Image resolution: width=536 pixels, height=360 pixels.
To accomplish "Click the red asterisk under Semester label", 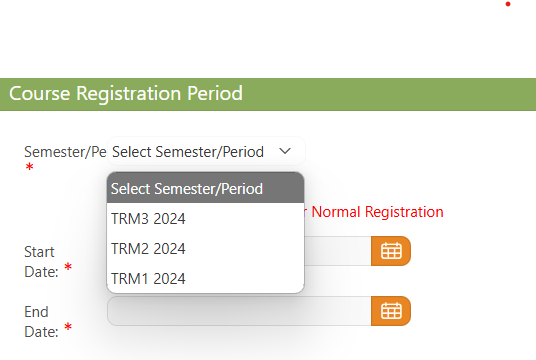I will [x=29, y=168].
